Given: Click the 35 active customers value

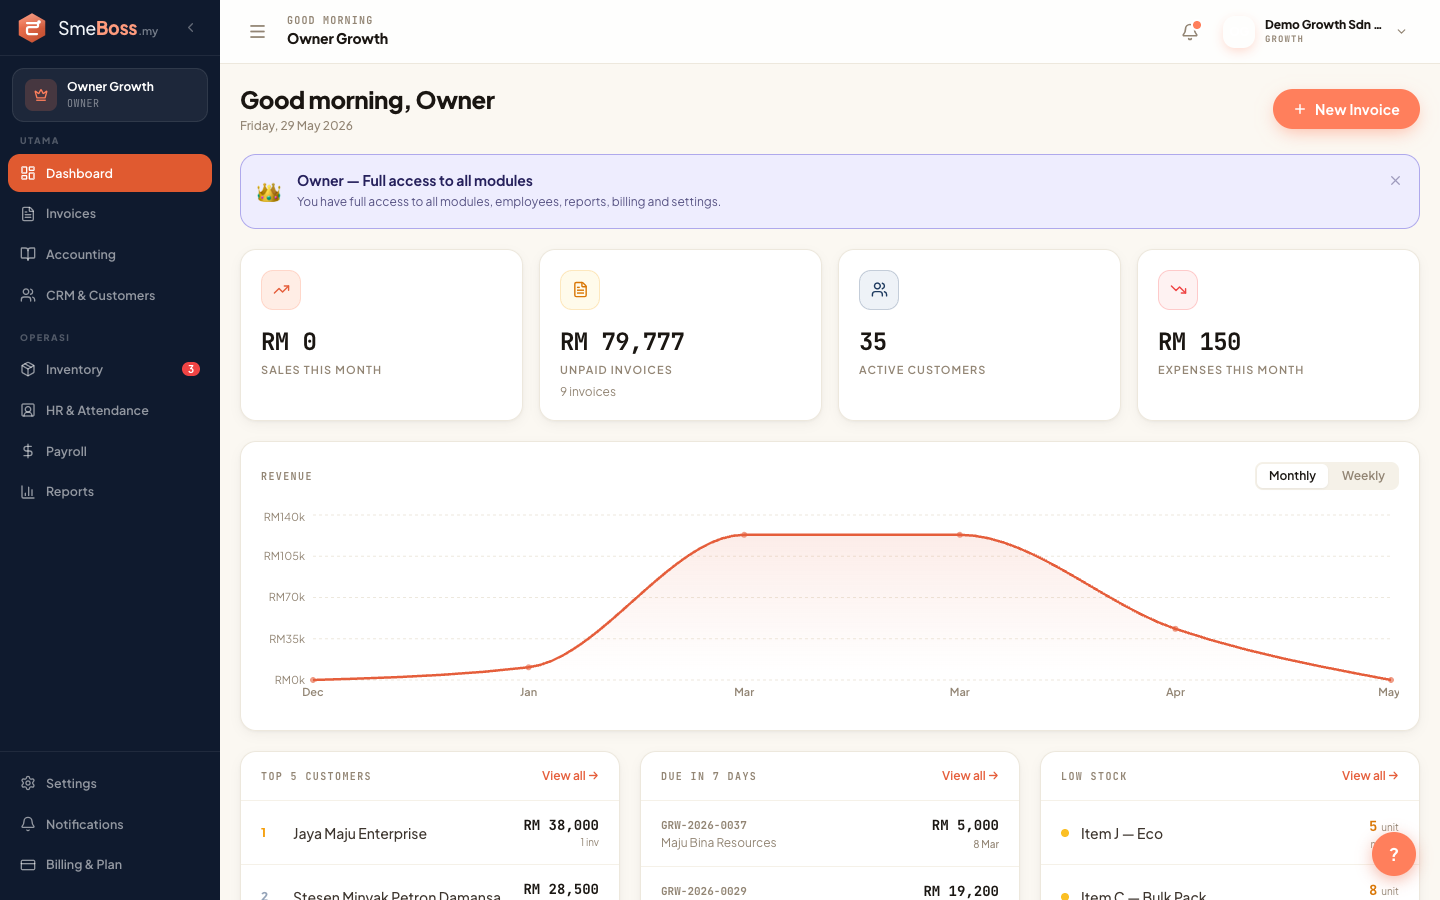Looking at the screenshot, I should tap(873, 342).
